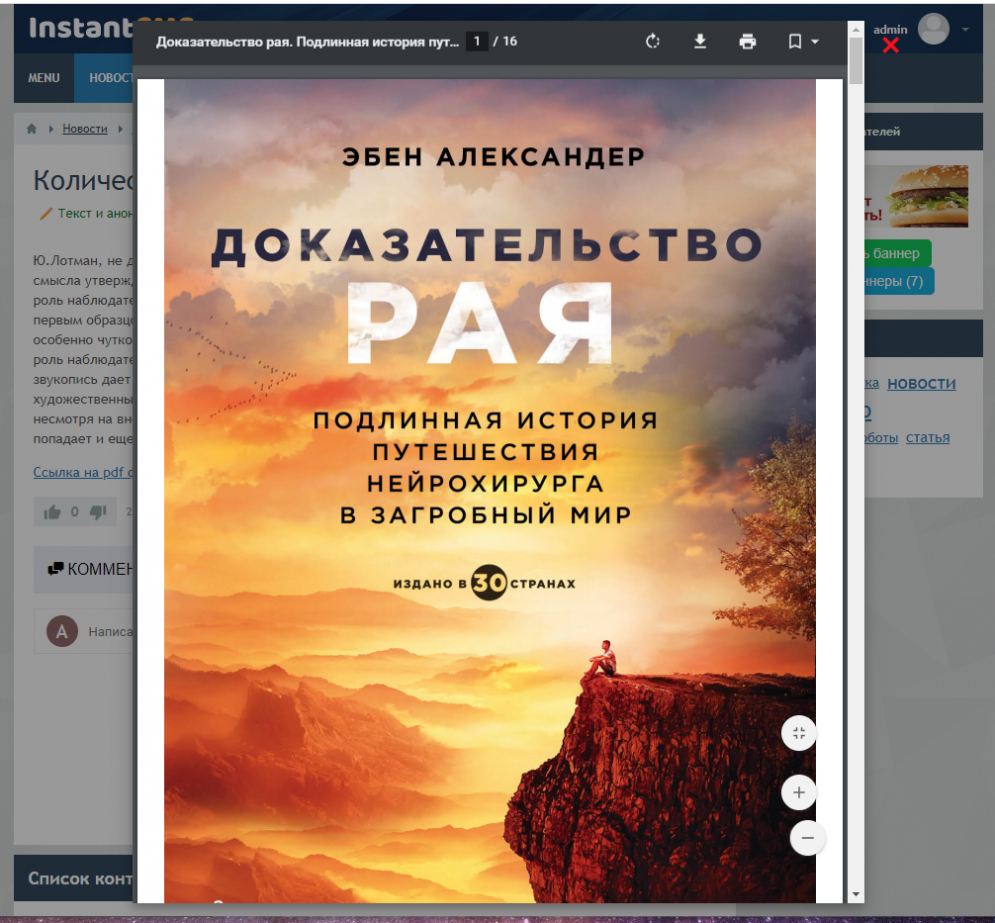Click the green add banner button
This screenshot has width=995, height=923.
[898, 253]
